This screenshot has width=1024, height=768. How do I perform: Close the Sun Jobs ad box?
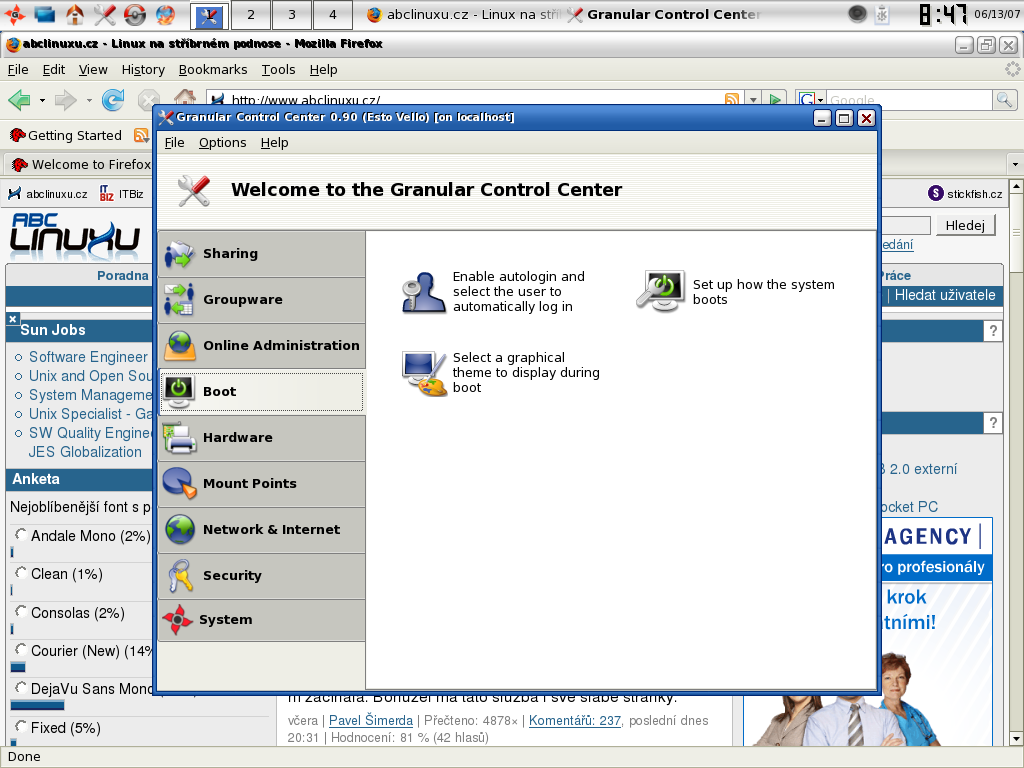click(x=12, y=319)
